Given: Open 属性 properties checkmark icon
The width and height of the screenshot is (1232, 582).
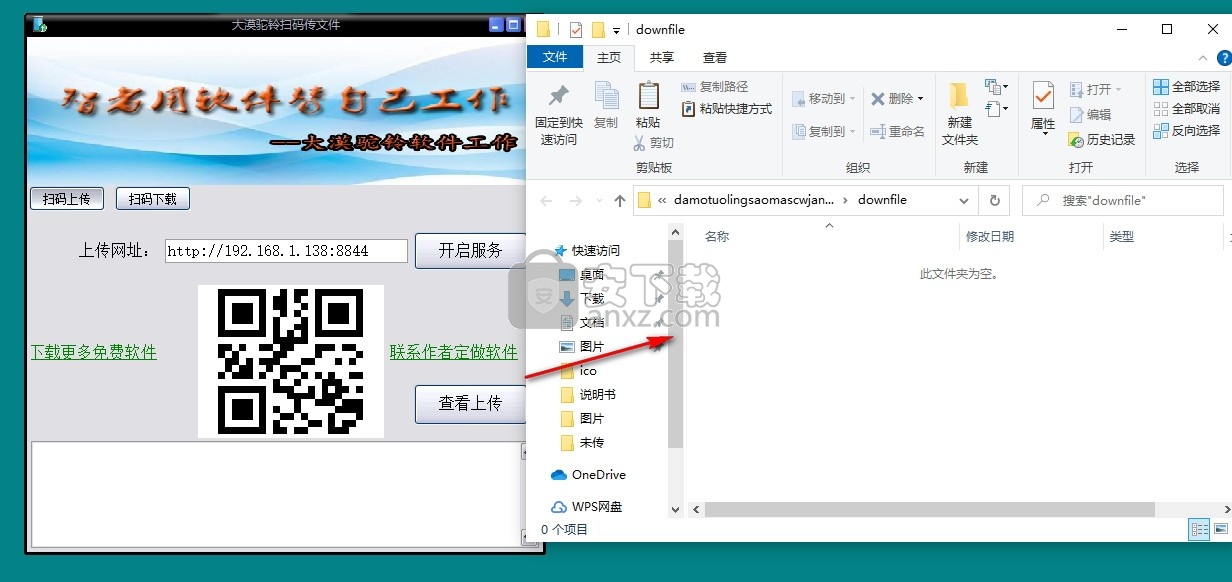Looking at the screenshot, I should (1043, 97).
